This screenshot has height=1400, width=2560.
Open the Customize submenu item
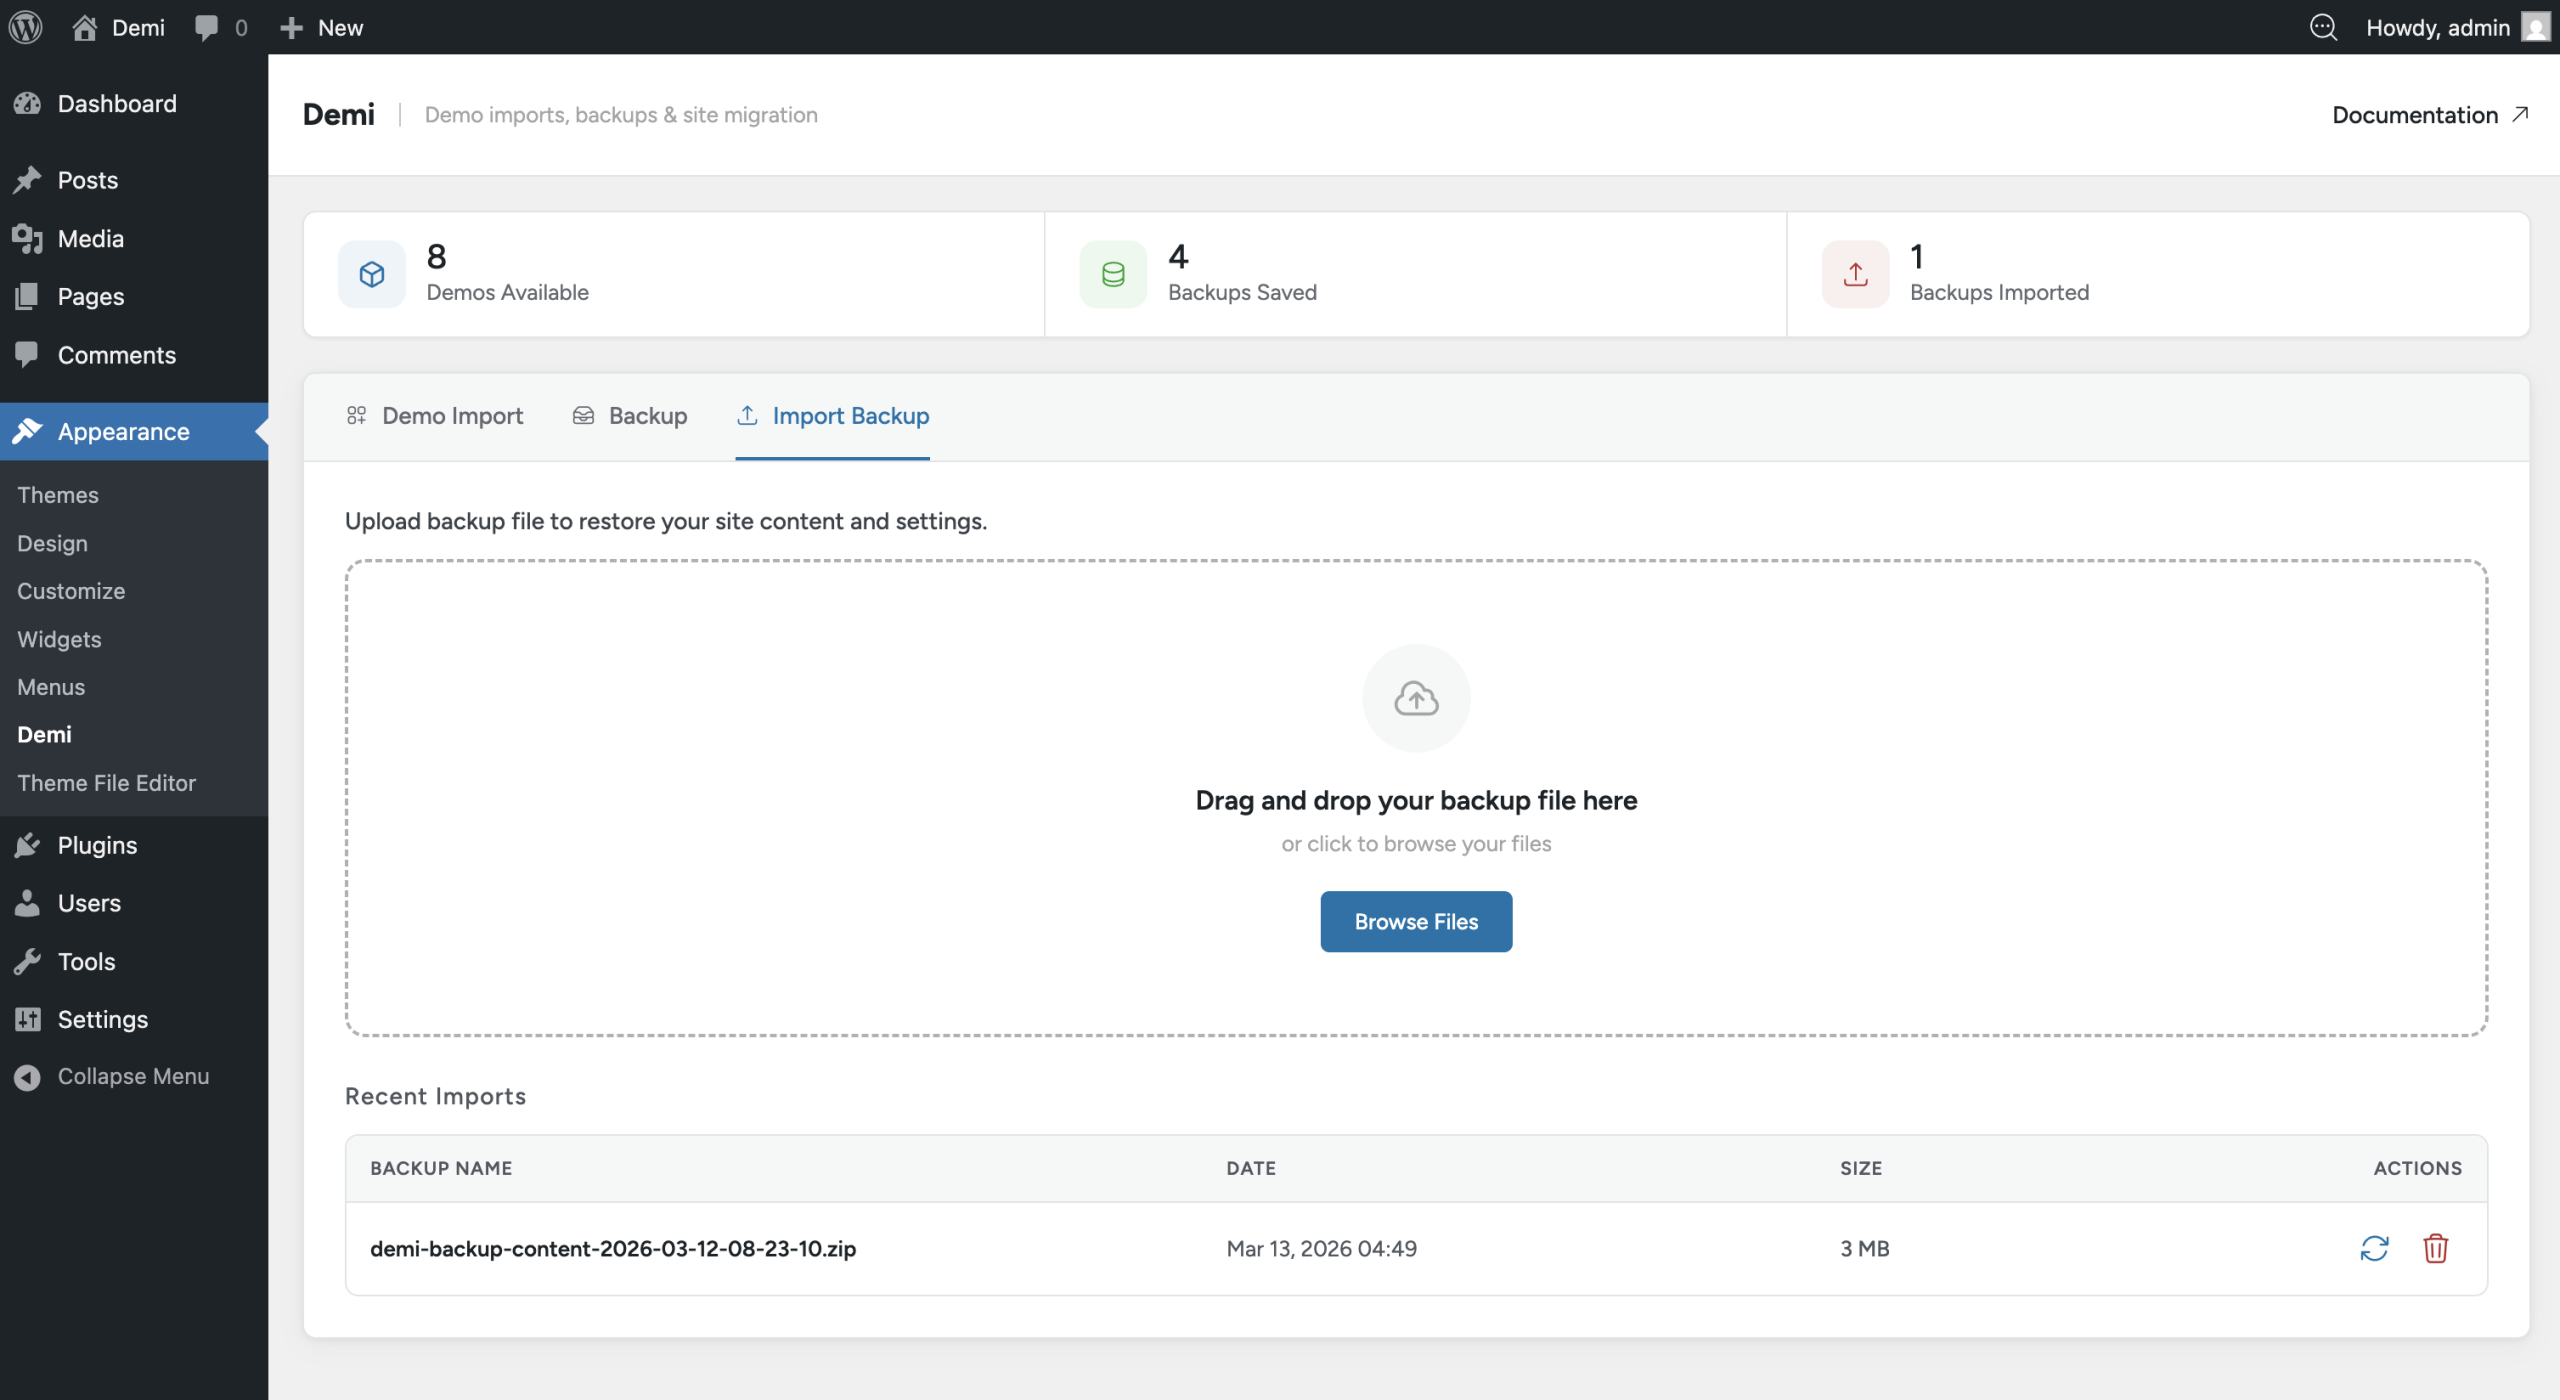(71, 591)
